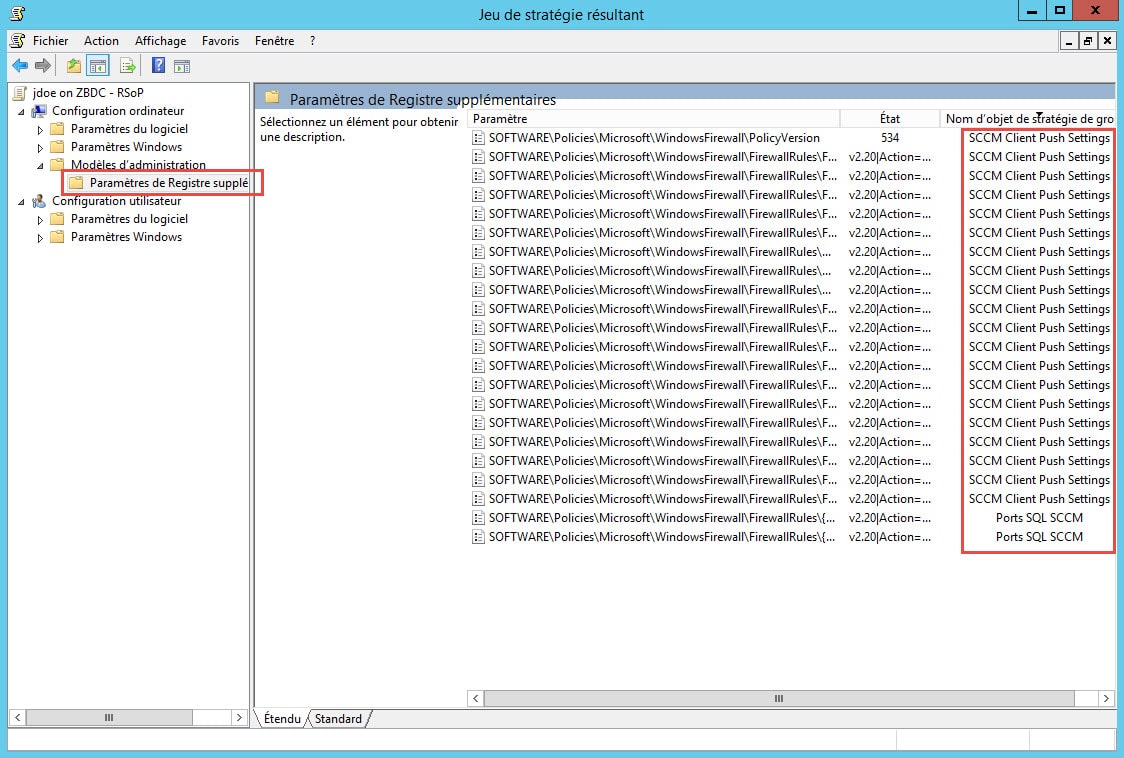Screen dimensions: 1124x758
Task: Open the ? help menu
Action: pos(313,41)
